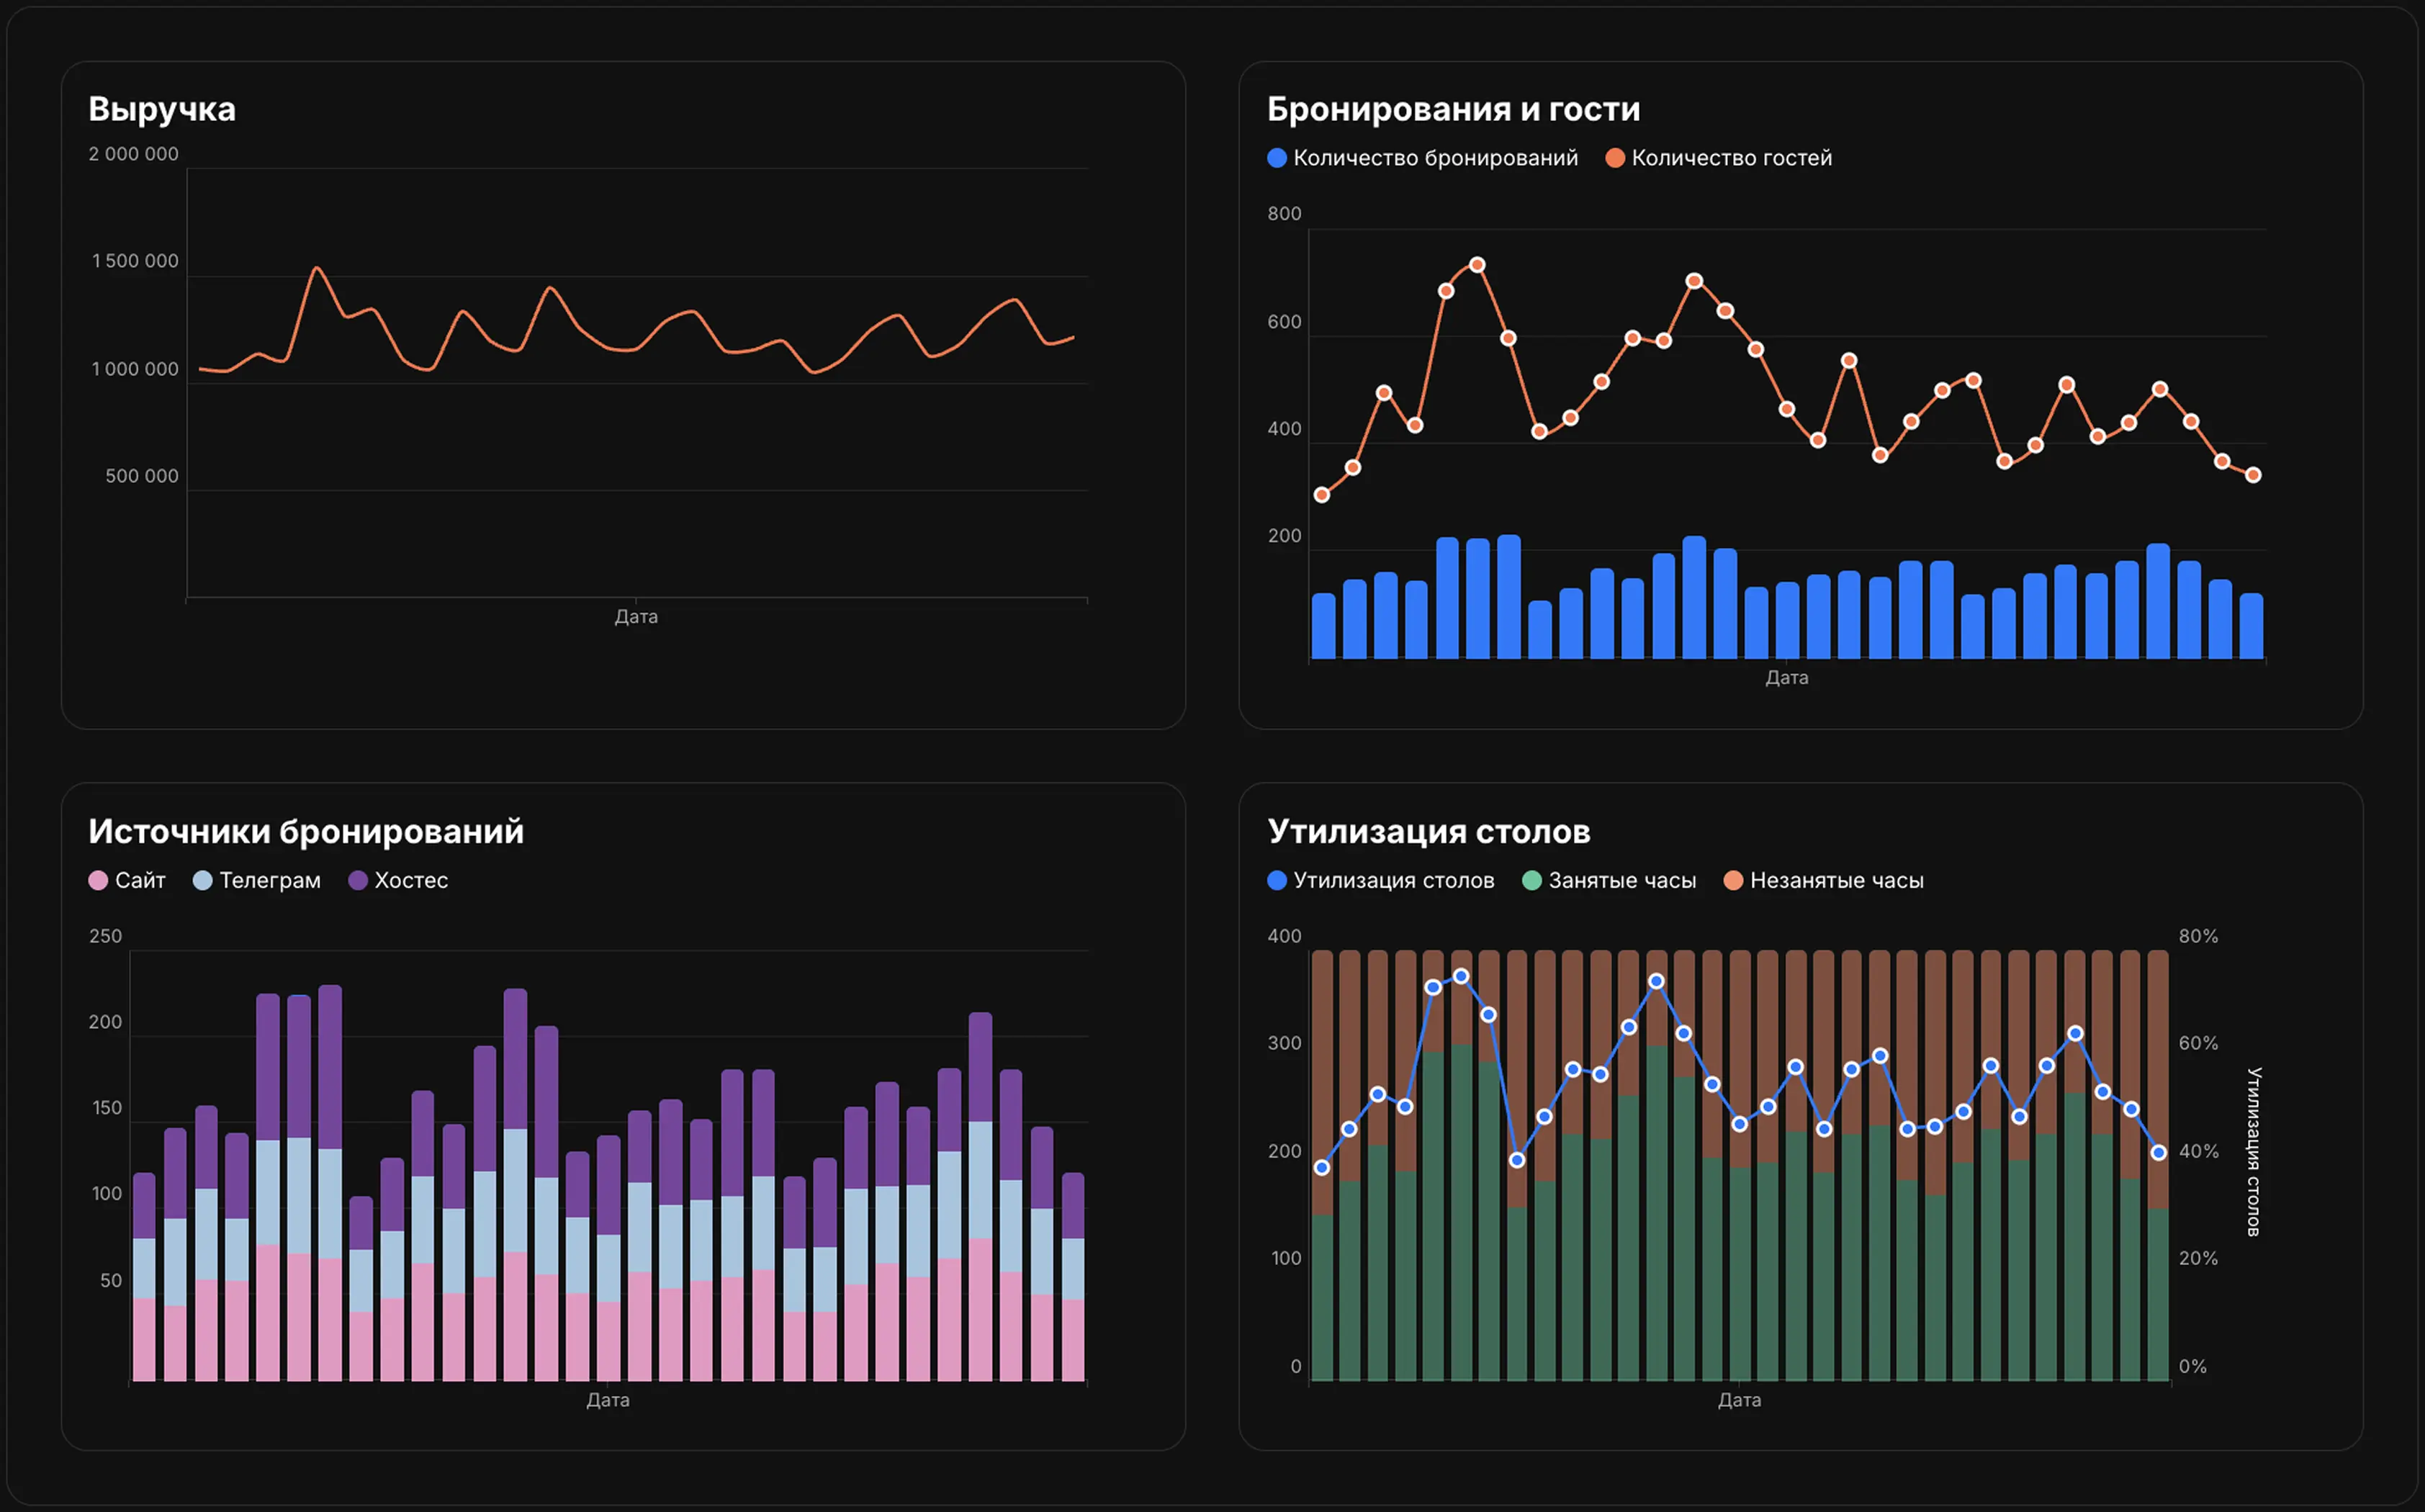2425x1512 pixels.
Task: Click the green dot beside Занятые часы
Action: click(x=1531, y=880)
